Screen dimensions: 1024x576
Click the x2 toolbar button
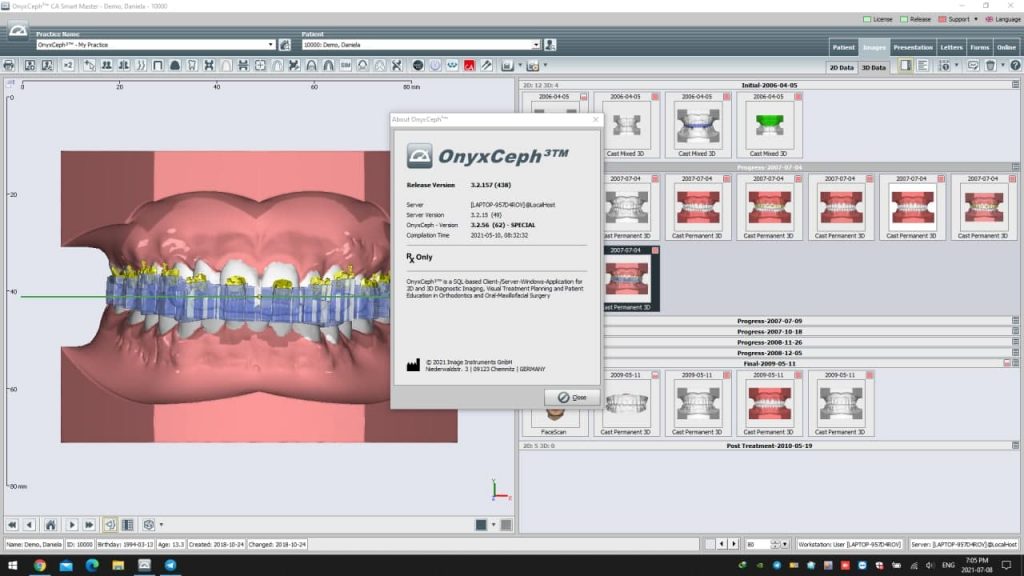(68, 65)
